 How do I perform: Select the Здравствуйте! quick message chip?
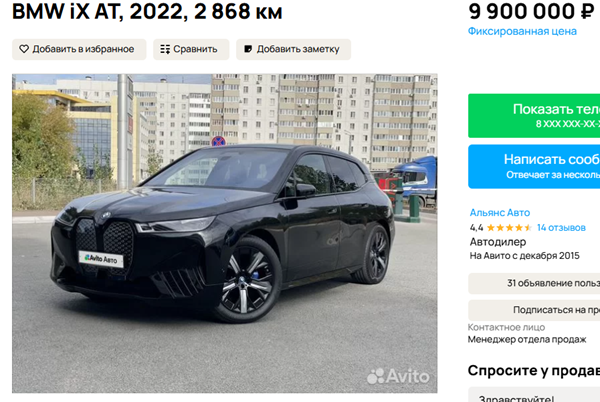pos(534,396)
